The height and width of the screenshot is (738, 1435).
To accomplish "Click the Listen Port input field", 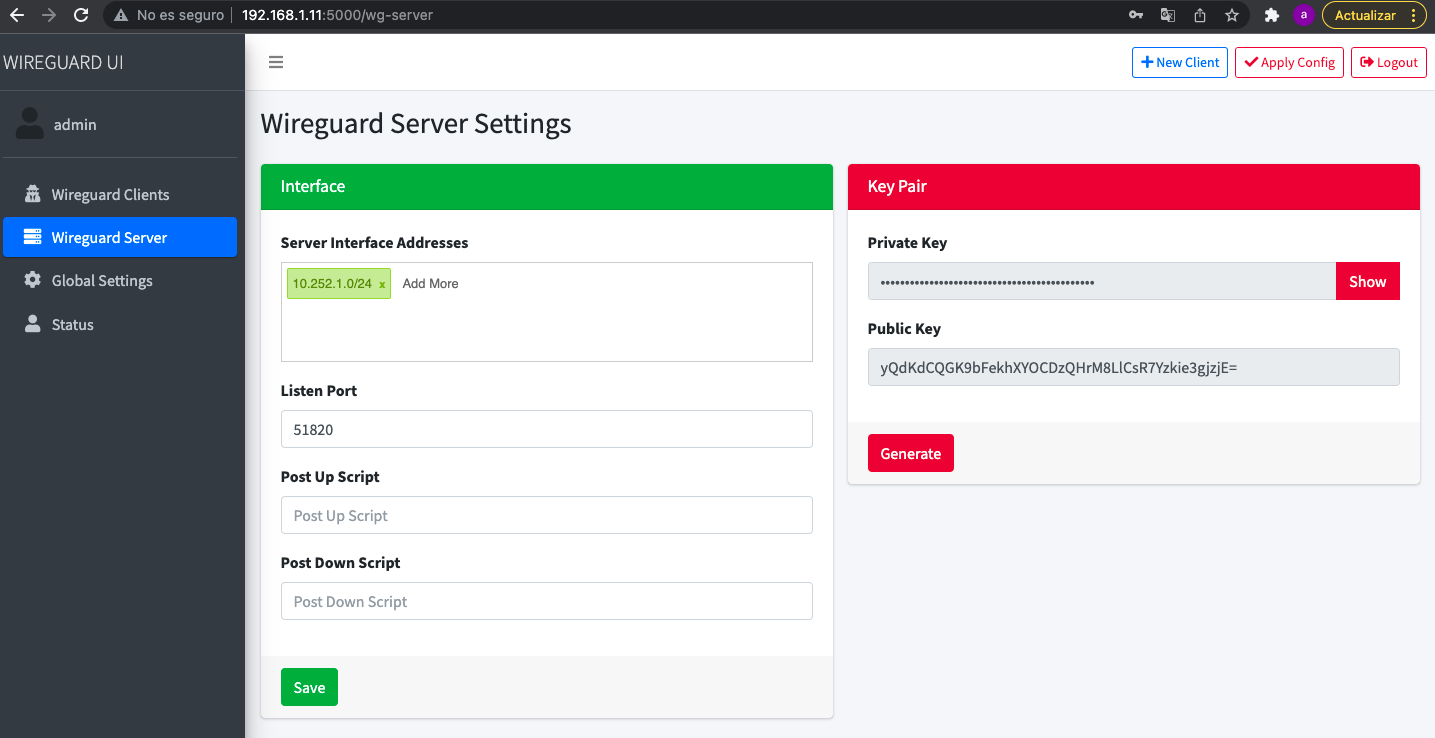I will (x=546, y=429).
